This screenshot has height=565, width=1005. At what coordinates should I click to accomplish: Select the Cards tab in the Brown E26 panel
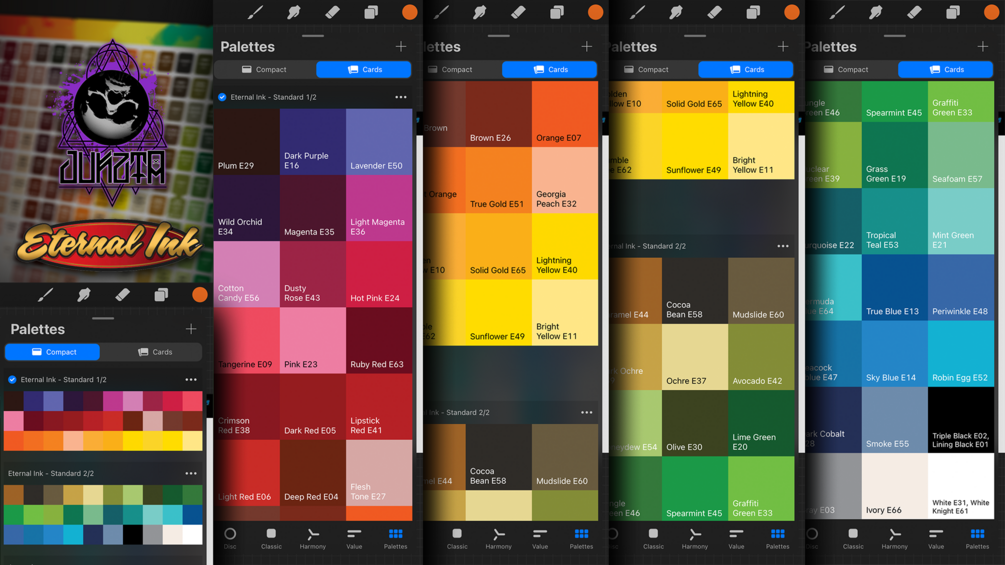[x=549, y=69]
